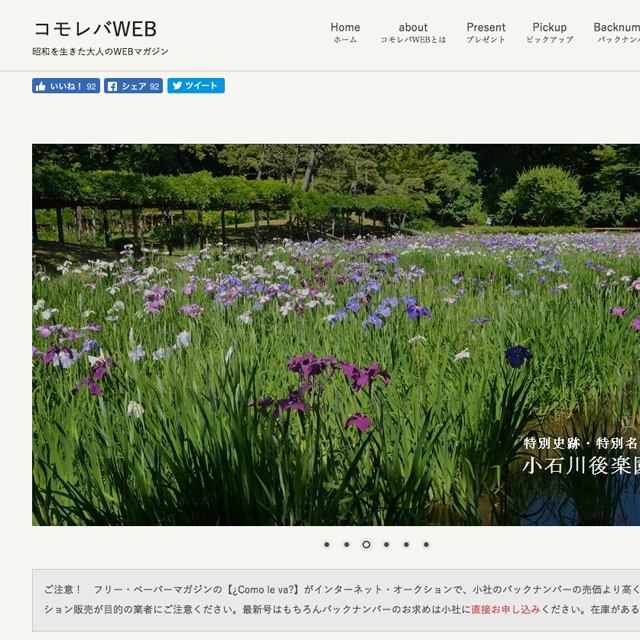Screen dimensions: 640x640
Task: Click the 小石川後楽園 caption on slide
Action: click(581, 466)
